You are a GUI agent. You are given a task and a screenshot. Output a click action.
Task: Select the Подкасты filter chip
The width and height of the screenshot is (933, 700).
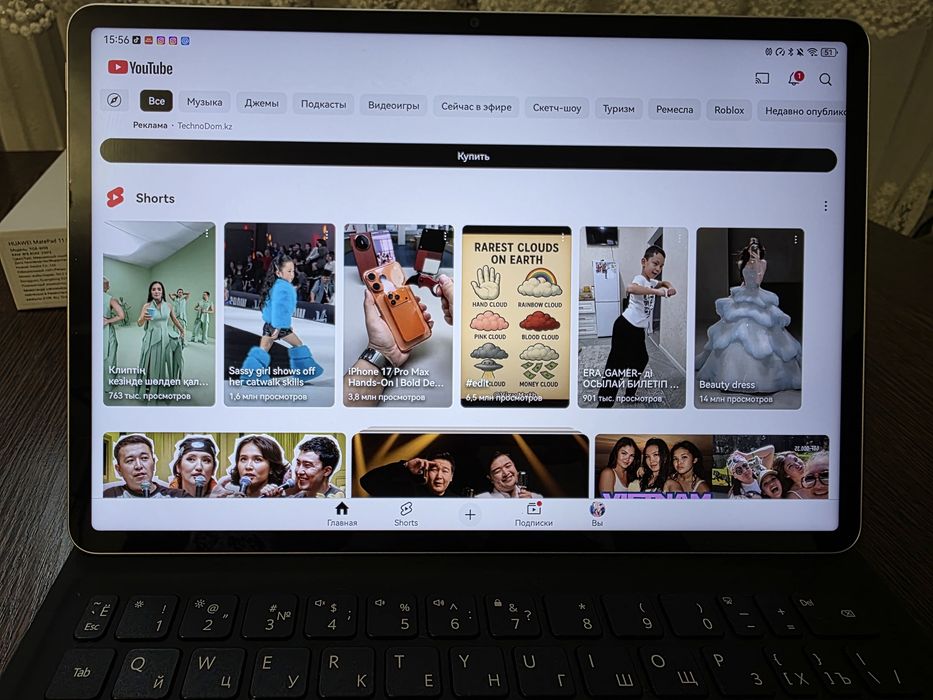coord(323,104)
